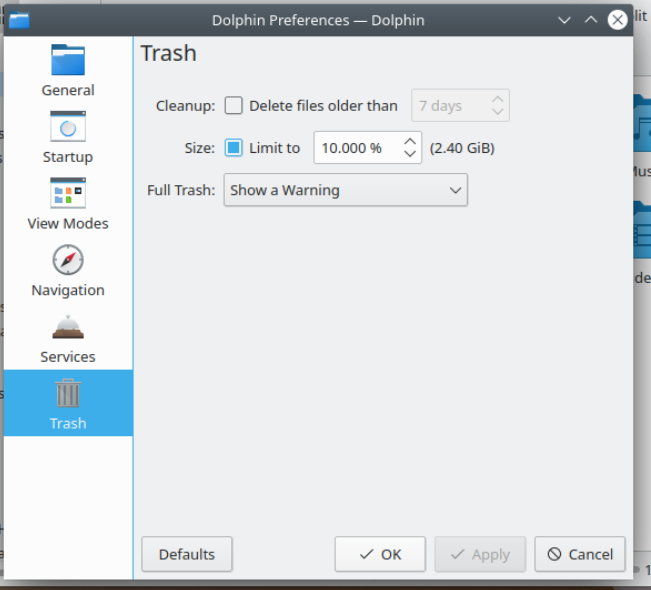Click the Cancel button
651x590 pixels.
[x=580, y=554]
